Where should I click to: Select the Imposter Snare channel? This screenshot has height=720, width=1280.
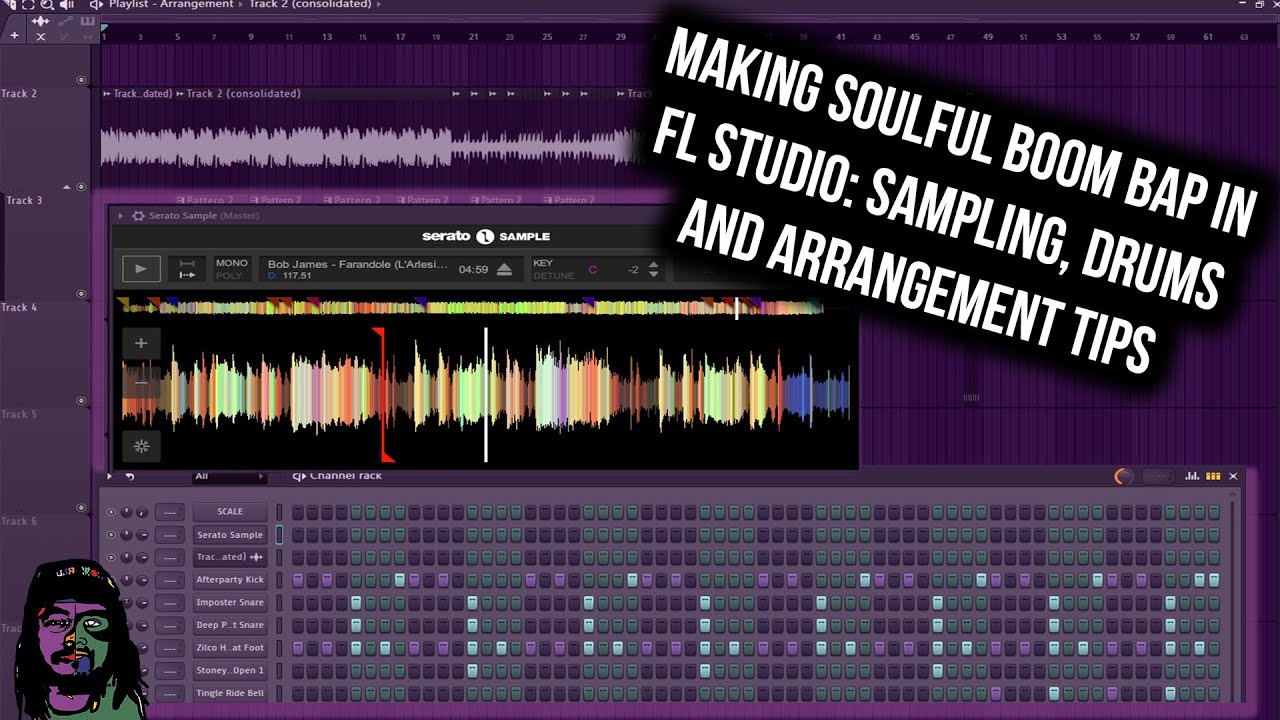(230, 602)
